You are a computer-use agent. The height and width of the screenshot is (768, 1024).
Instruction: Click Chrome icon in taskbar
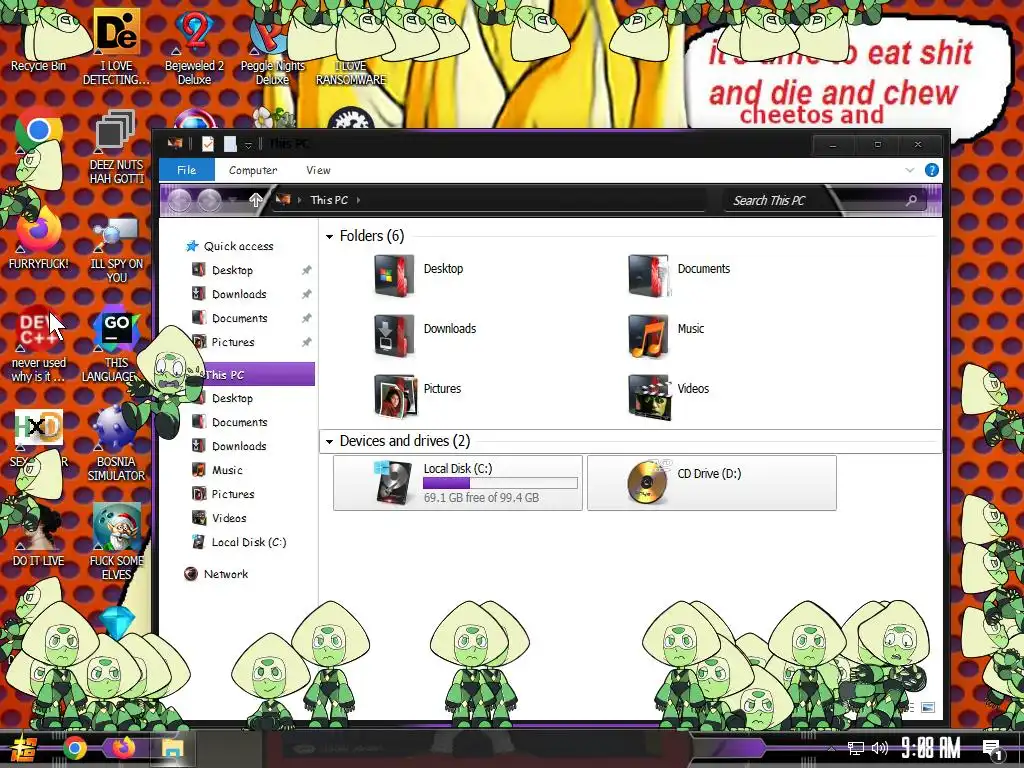(74, 748)
